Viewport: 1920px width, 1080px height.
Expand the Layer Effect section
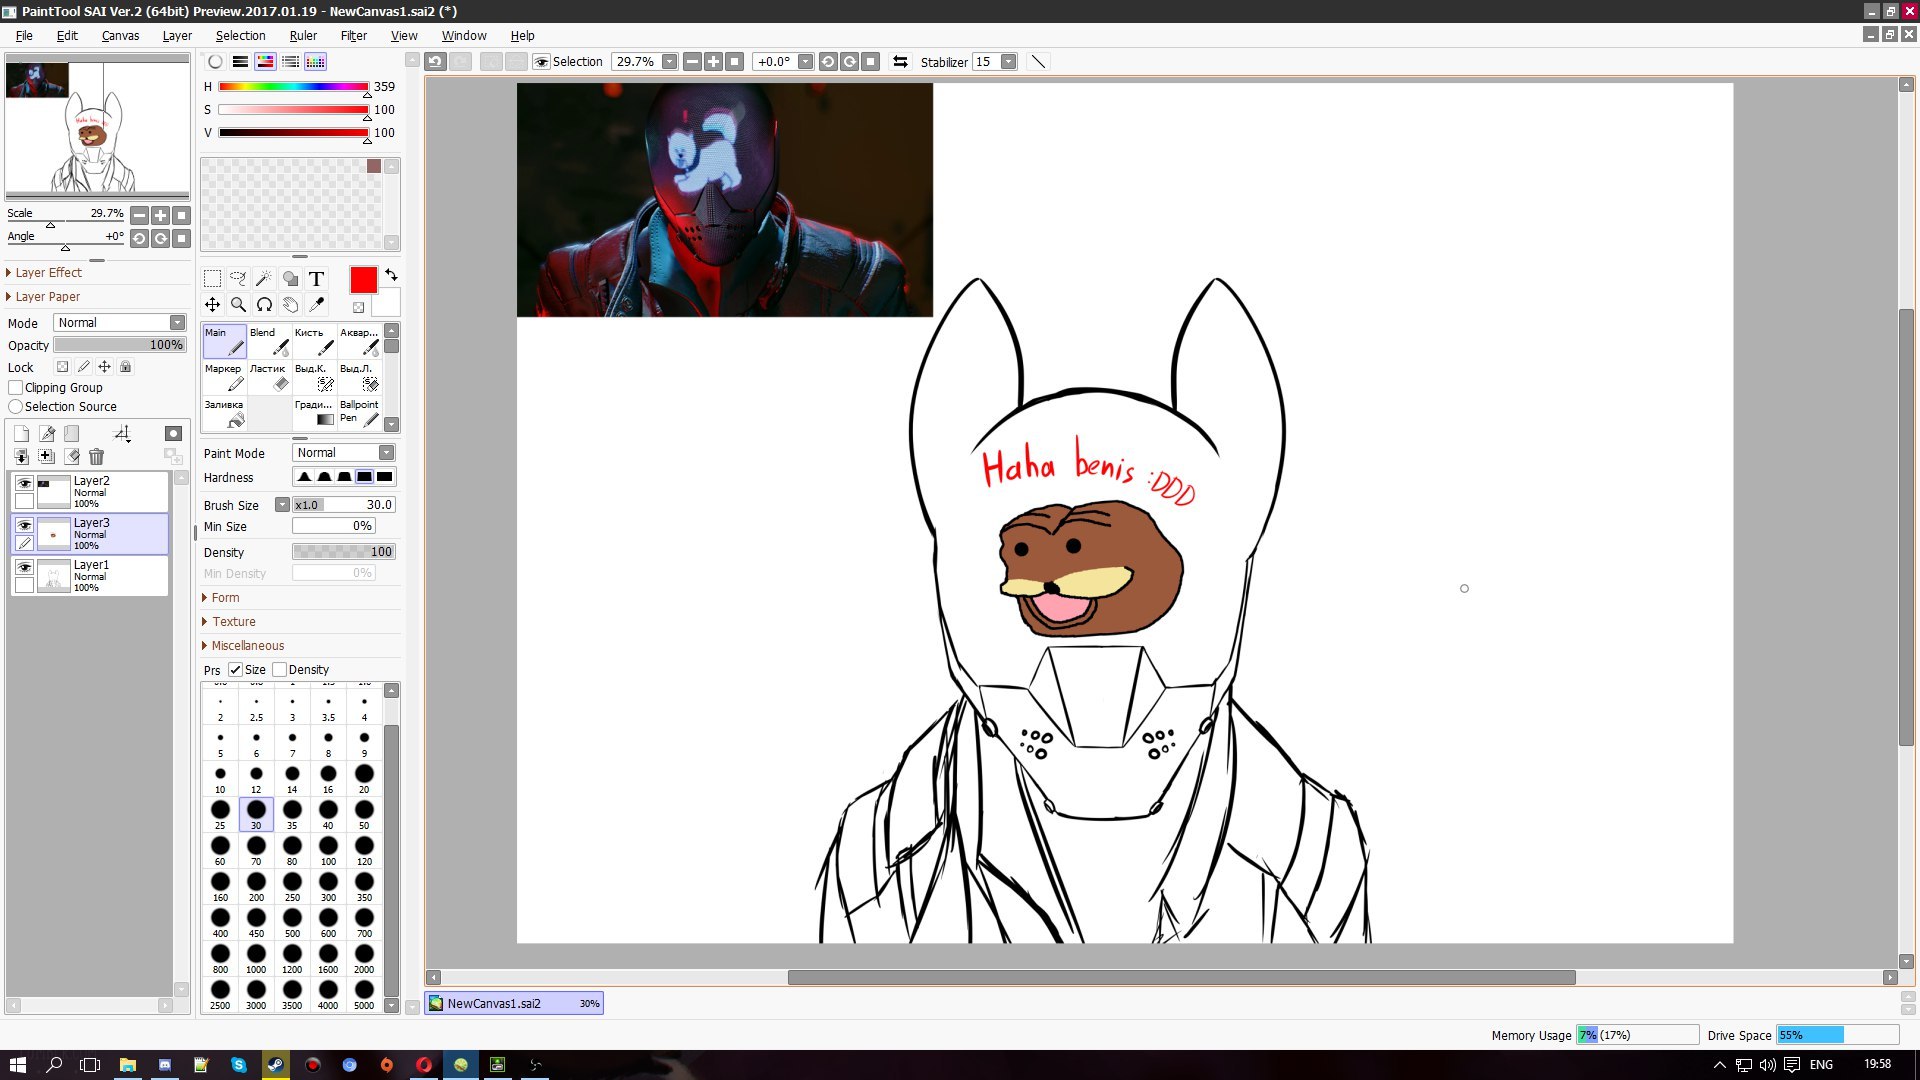coord(48,273)
